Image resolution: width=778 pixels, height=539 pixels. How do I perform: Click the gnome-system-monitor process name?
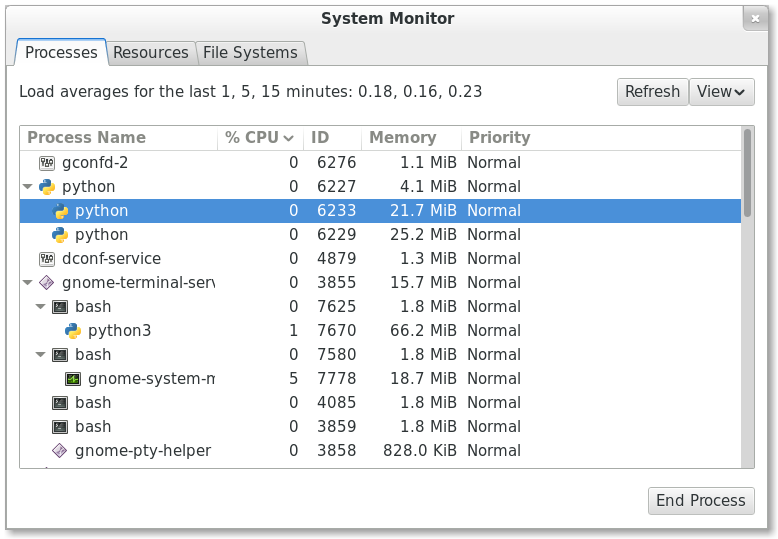(151, 379)
